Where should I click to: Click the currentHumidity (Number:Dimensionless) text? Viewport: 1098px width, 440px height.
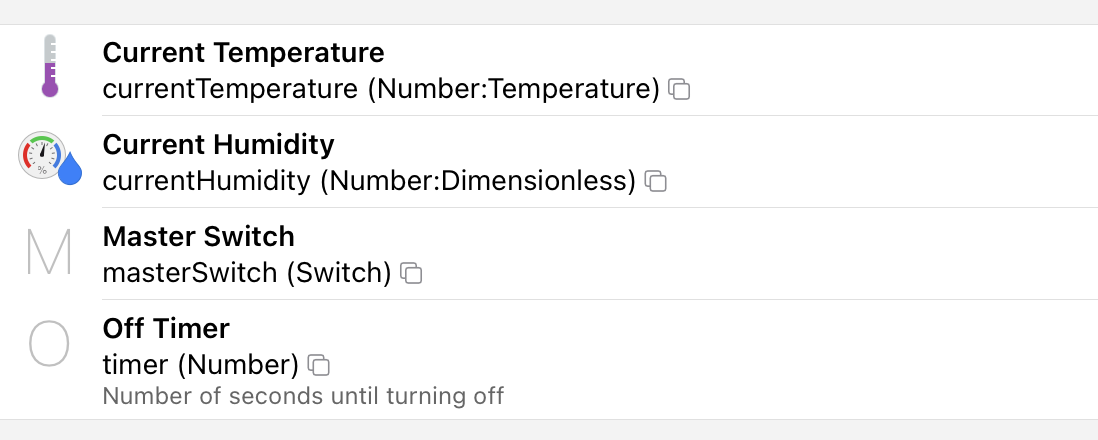[x=369, y=181]
